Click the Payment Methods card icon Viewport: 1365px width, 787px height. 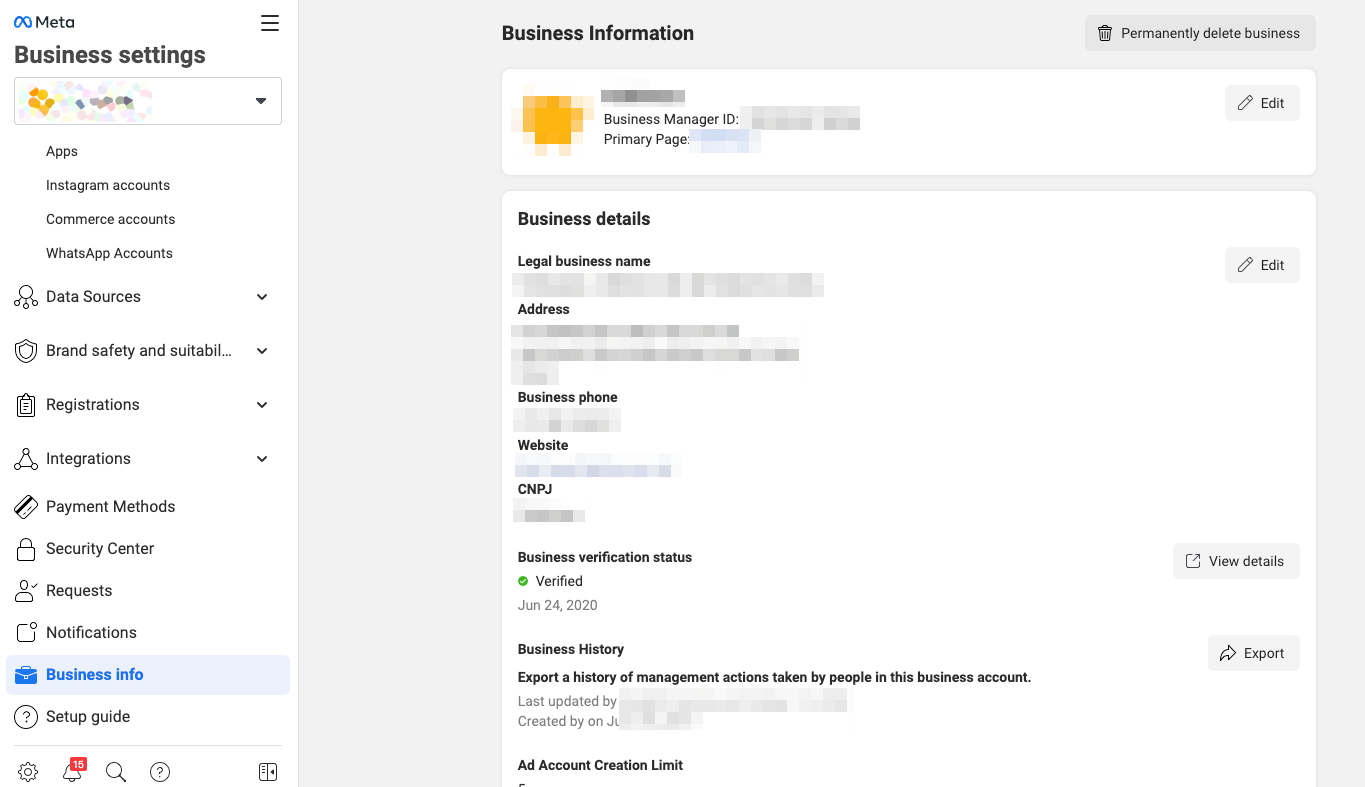click(26, 507)
